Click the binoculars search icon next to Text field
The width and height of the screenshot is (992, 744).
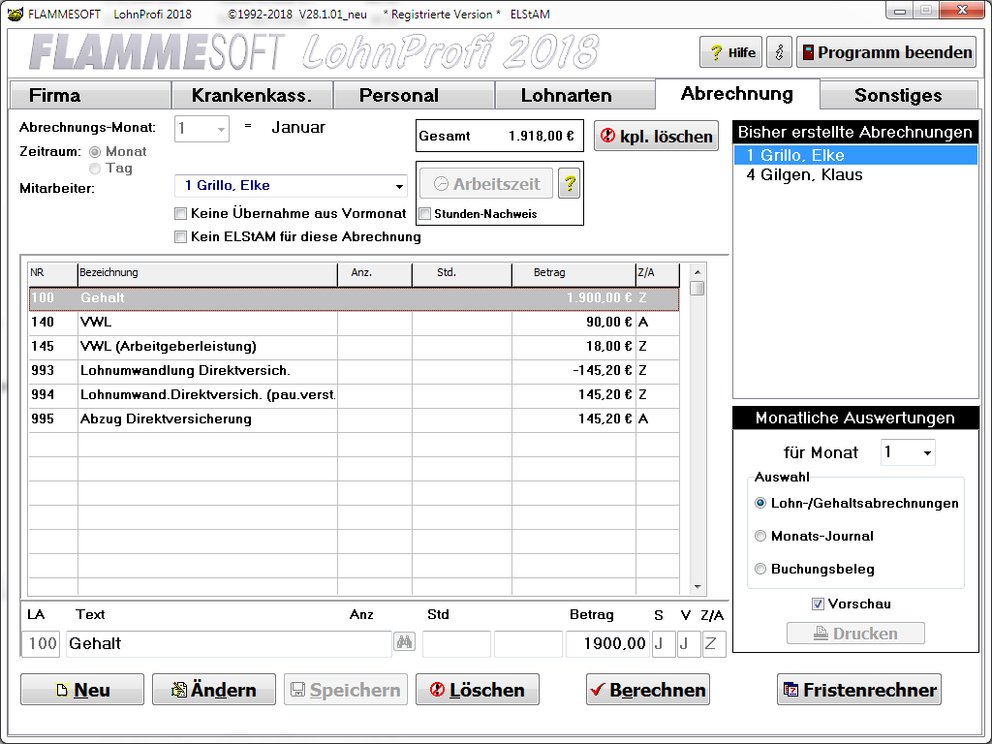(404, 643)
